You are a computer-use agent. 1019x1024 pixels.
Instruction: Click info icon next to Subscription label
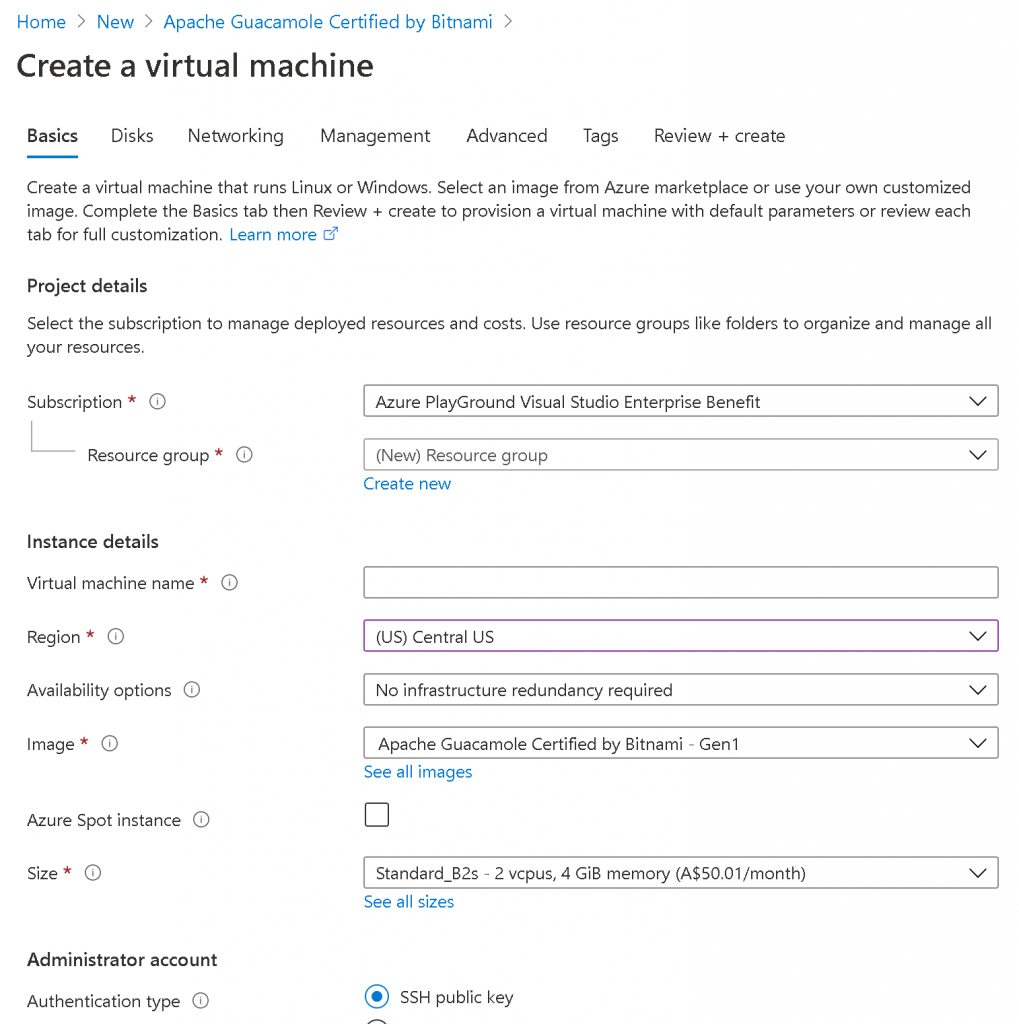click(x=157, y=402)
